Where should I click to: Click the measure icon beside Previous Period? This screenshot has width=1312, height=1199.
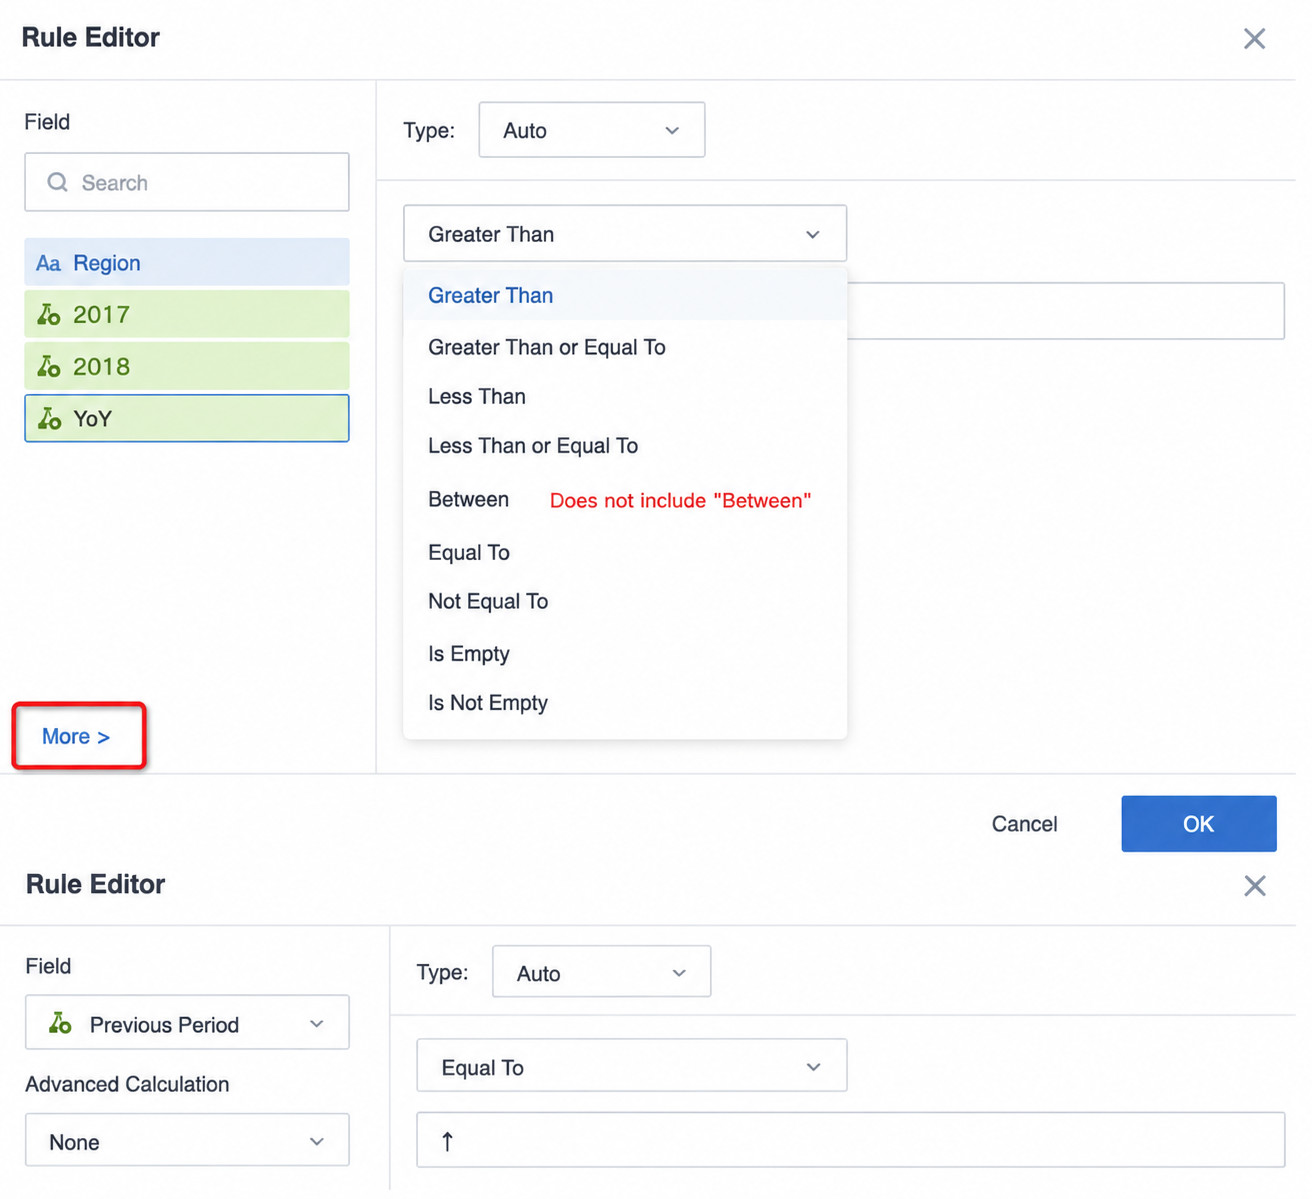[60, 1023]
